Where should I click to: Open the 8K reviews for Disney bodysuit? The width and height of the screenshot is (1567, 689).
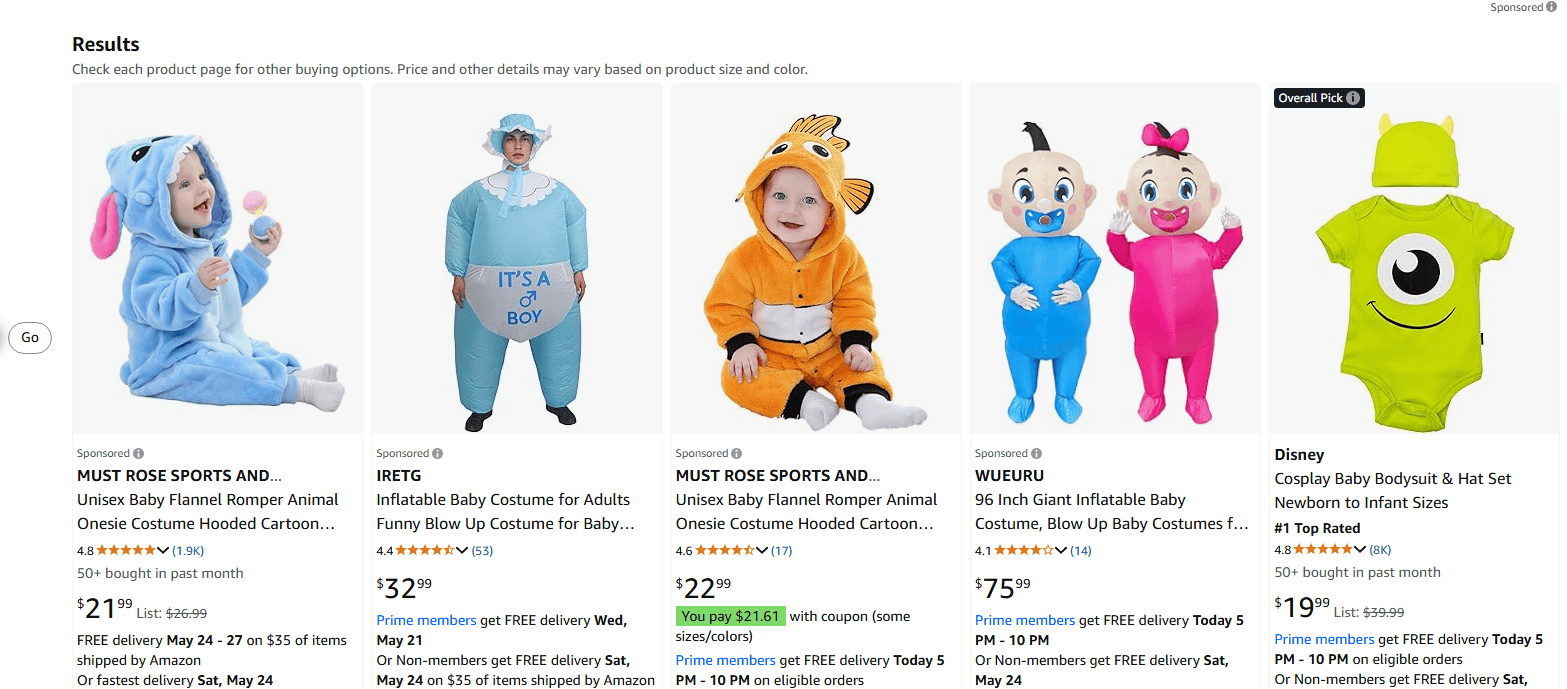[x=1380, y=549]
